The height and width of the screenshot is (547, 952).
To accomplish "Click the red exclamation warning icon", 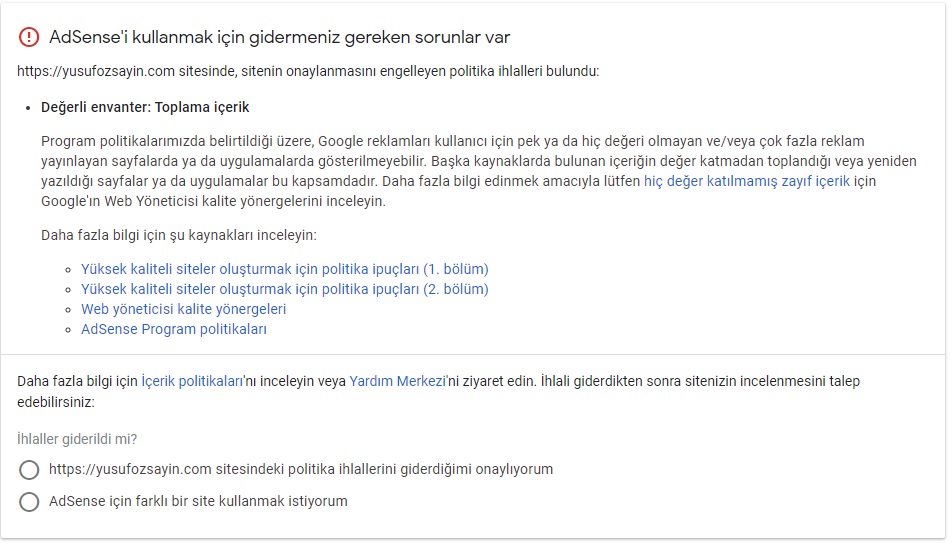I will 29,37.
